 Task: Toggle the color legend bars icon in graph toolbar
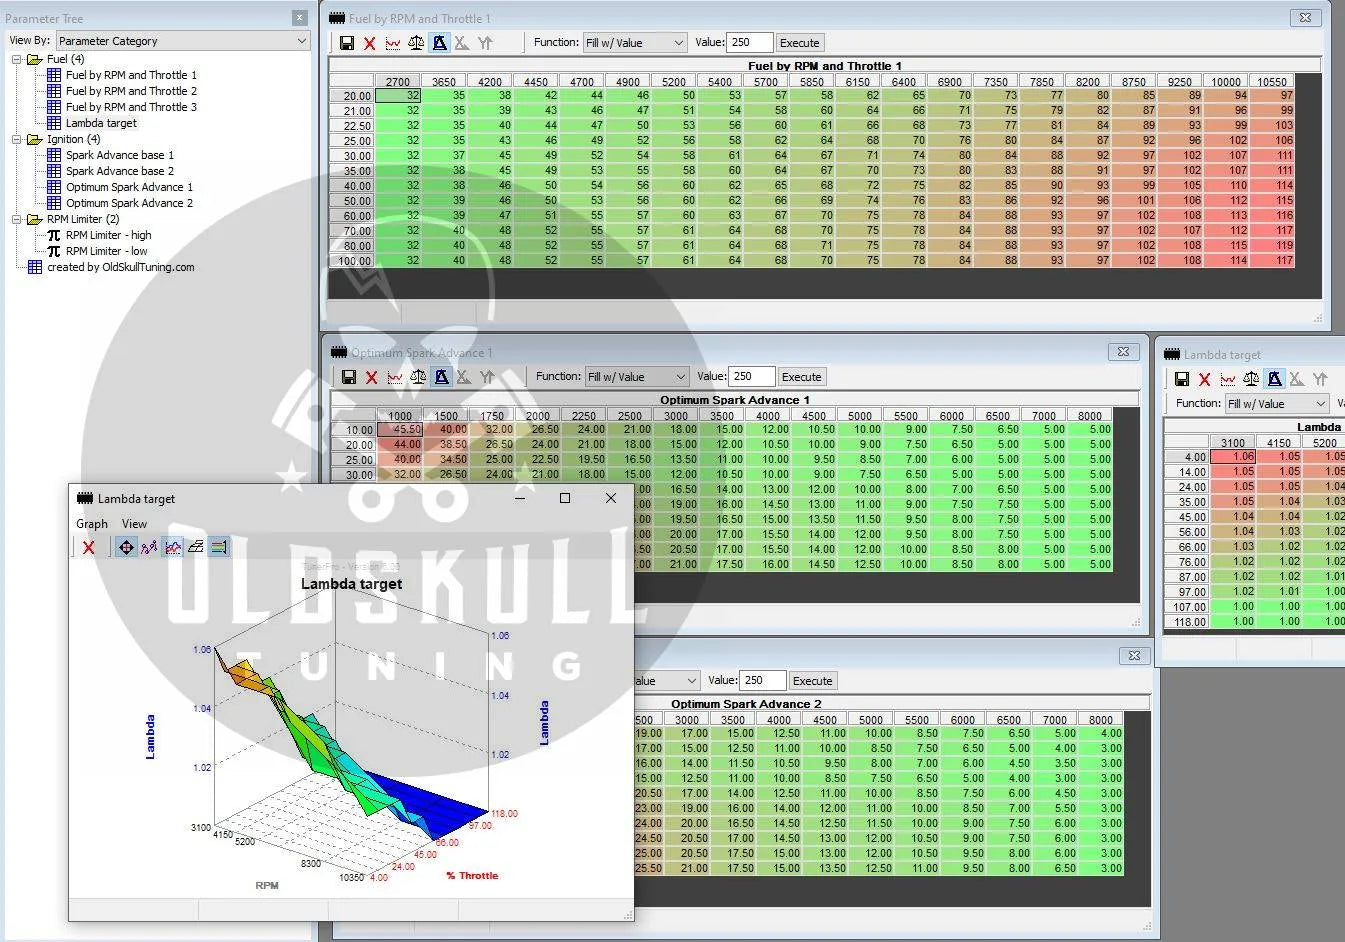(219, 547)
